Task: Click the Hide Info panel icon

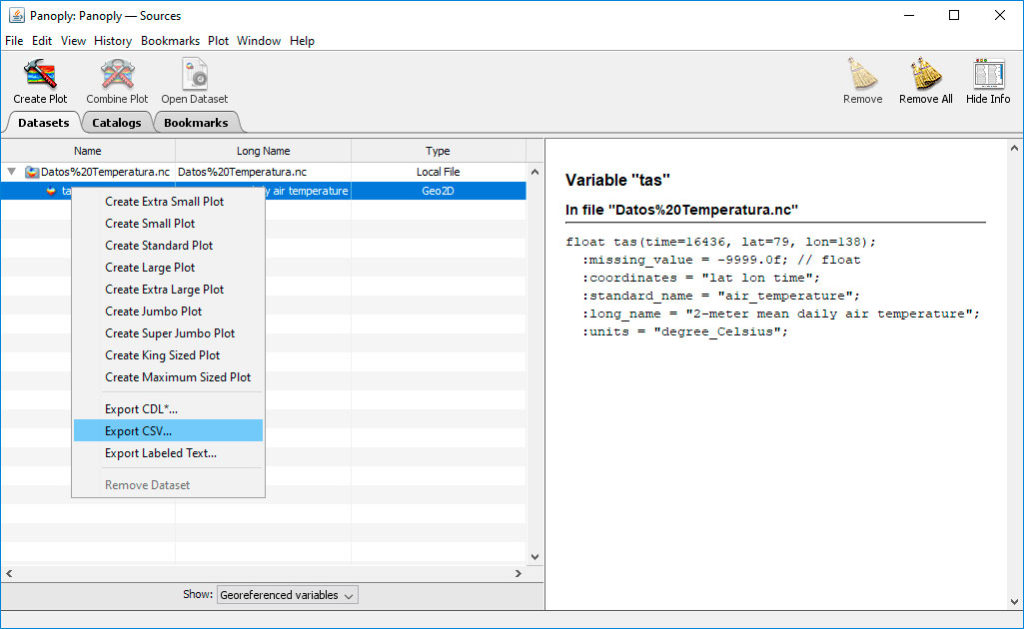Action: [x=988, y=74]
